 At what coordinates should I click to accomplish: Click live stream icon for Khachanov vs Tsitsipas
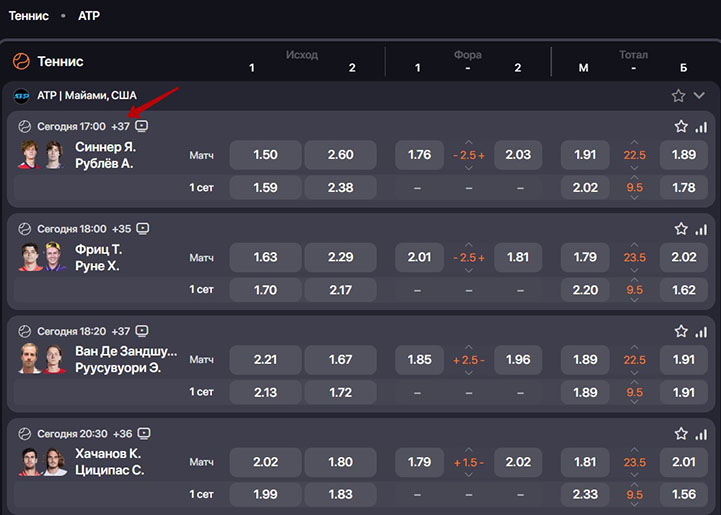[x=144, y=433]
